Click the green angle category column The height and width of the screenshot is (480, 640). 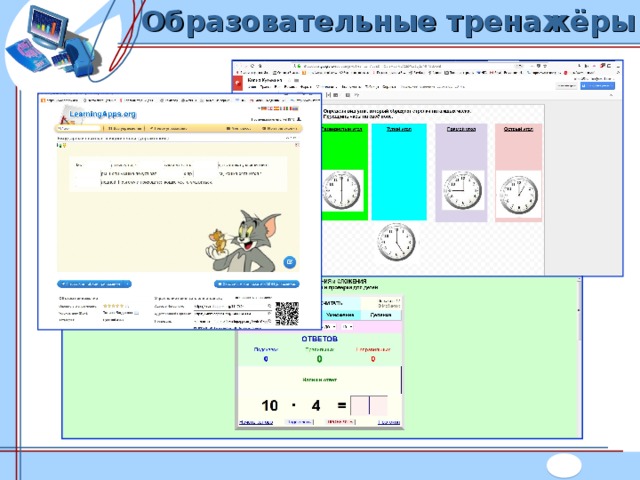(x=345, y=172)
